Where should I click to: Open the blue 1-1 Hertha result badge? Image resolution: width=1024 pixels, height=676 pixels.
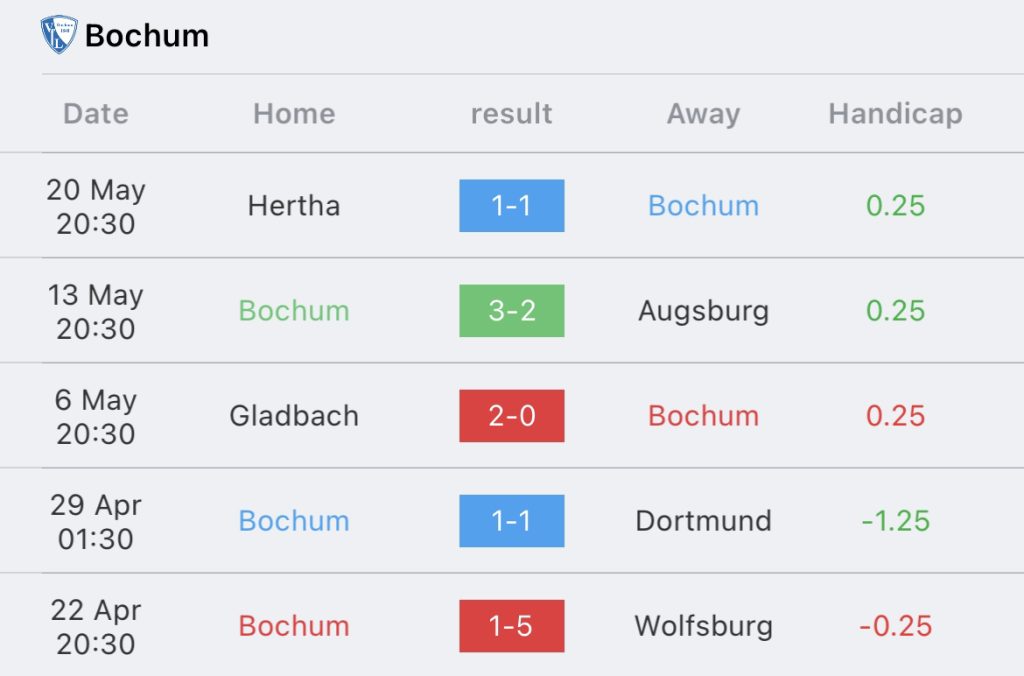[x=511, y=206]
